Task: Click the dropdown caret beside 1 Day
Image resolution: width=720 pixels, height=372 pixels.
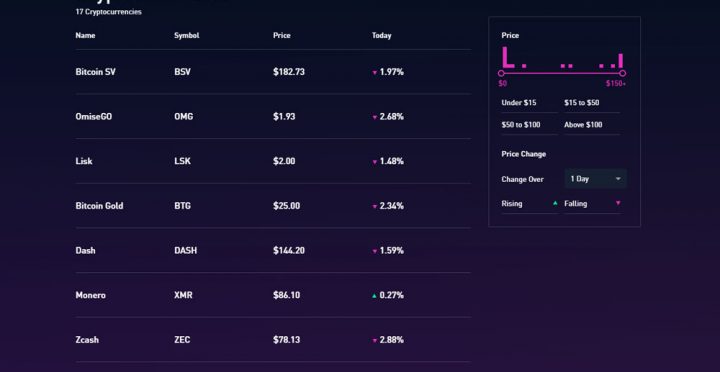Action: (x=618, y=179)
